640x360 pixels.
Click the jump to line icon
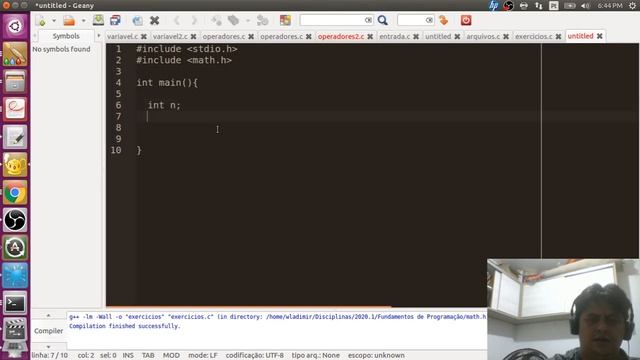pyautogui.click(x=444, y=20)
